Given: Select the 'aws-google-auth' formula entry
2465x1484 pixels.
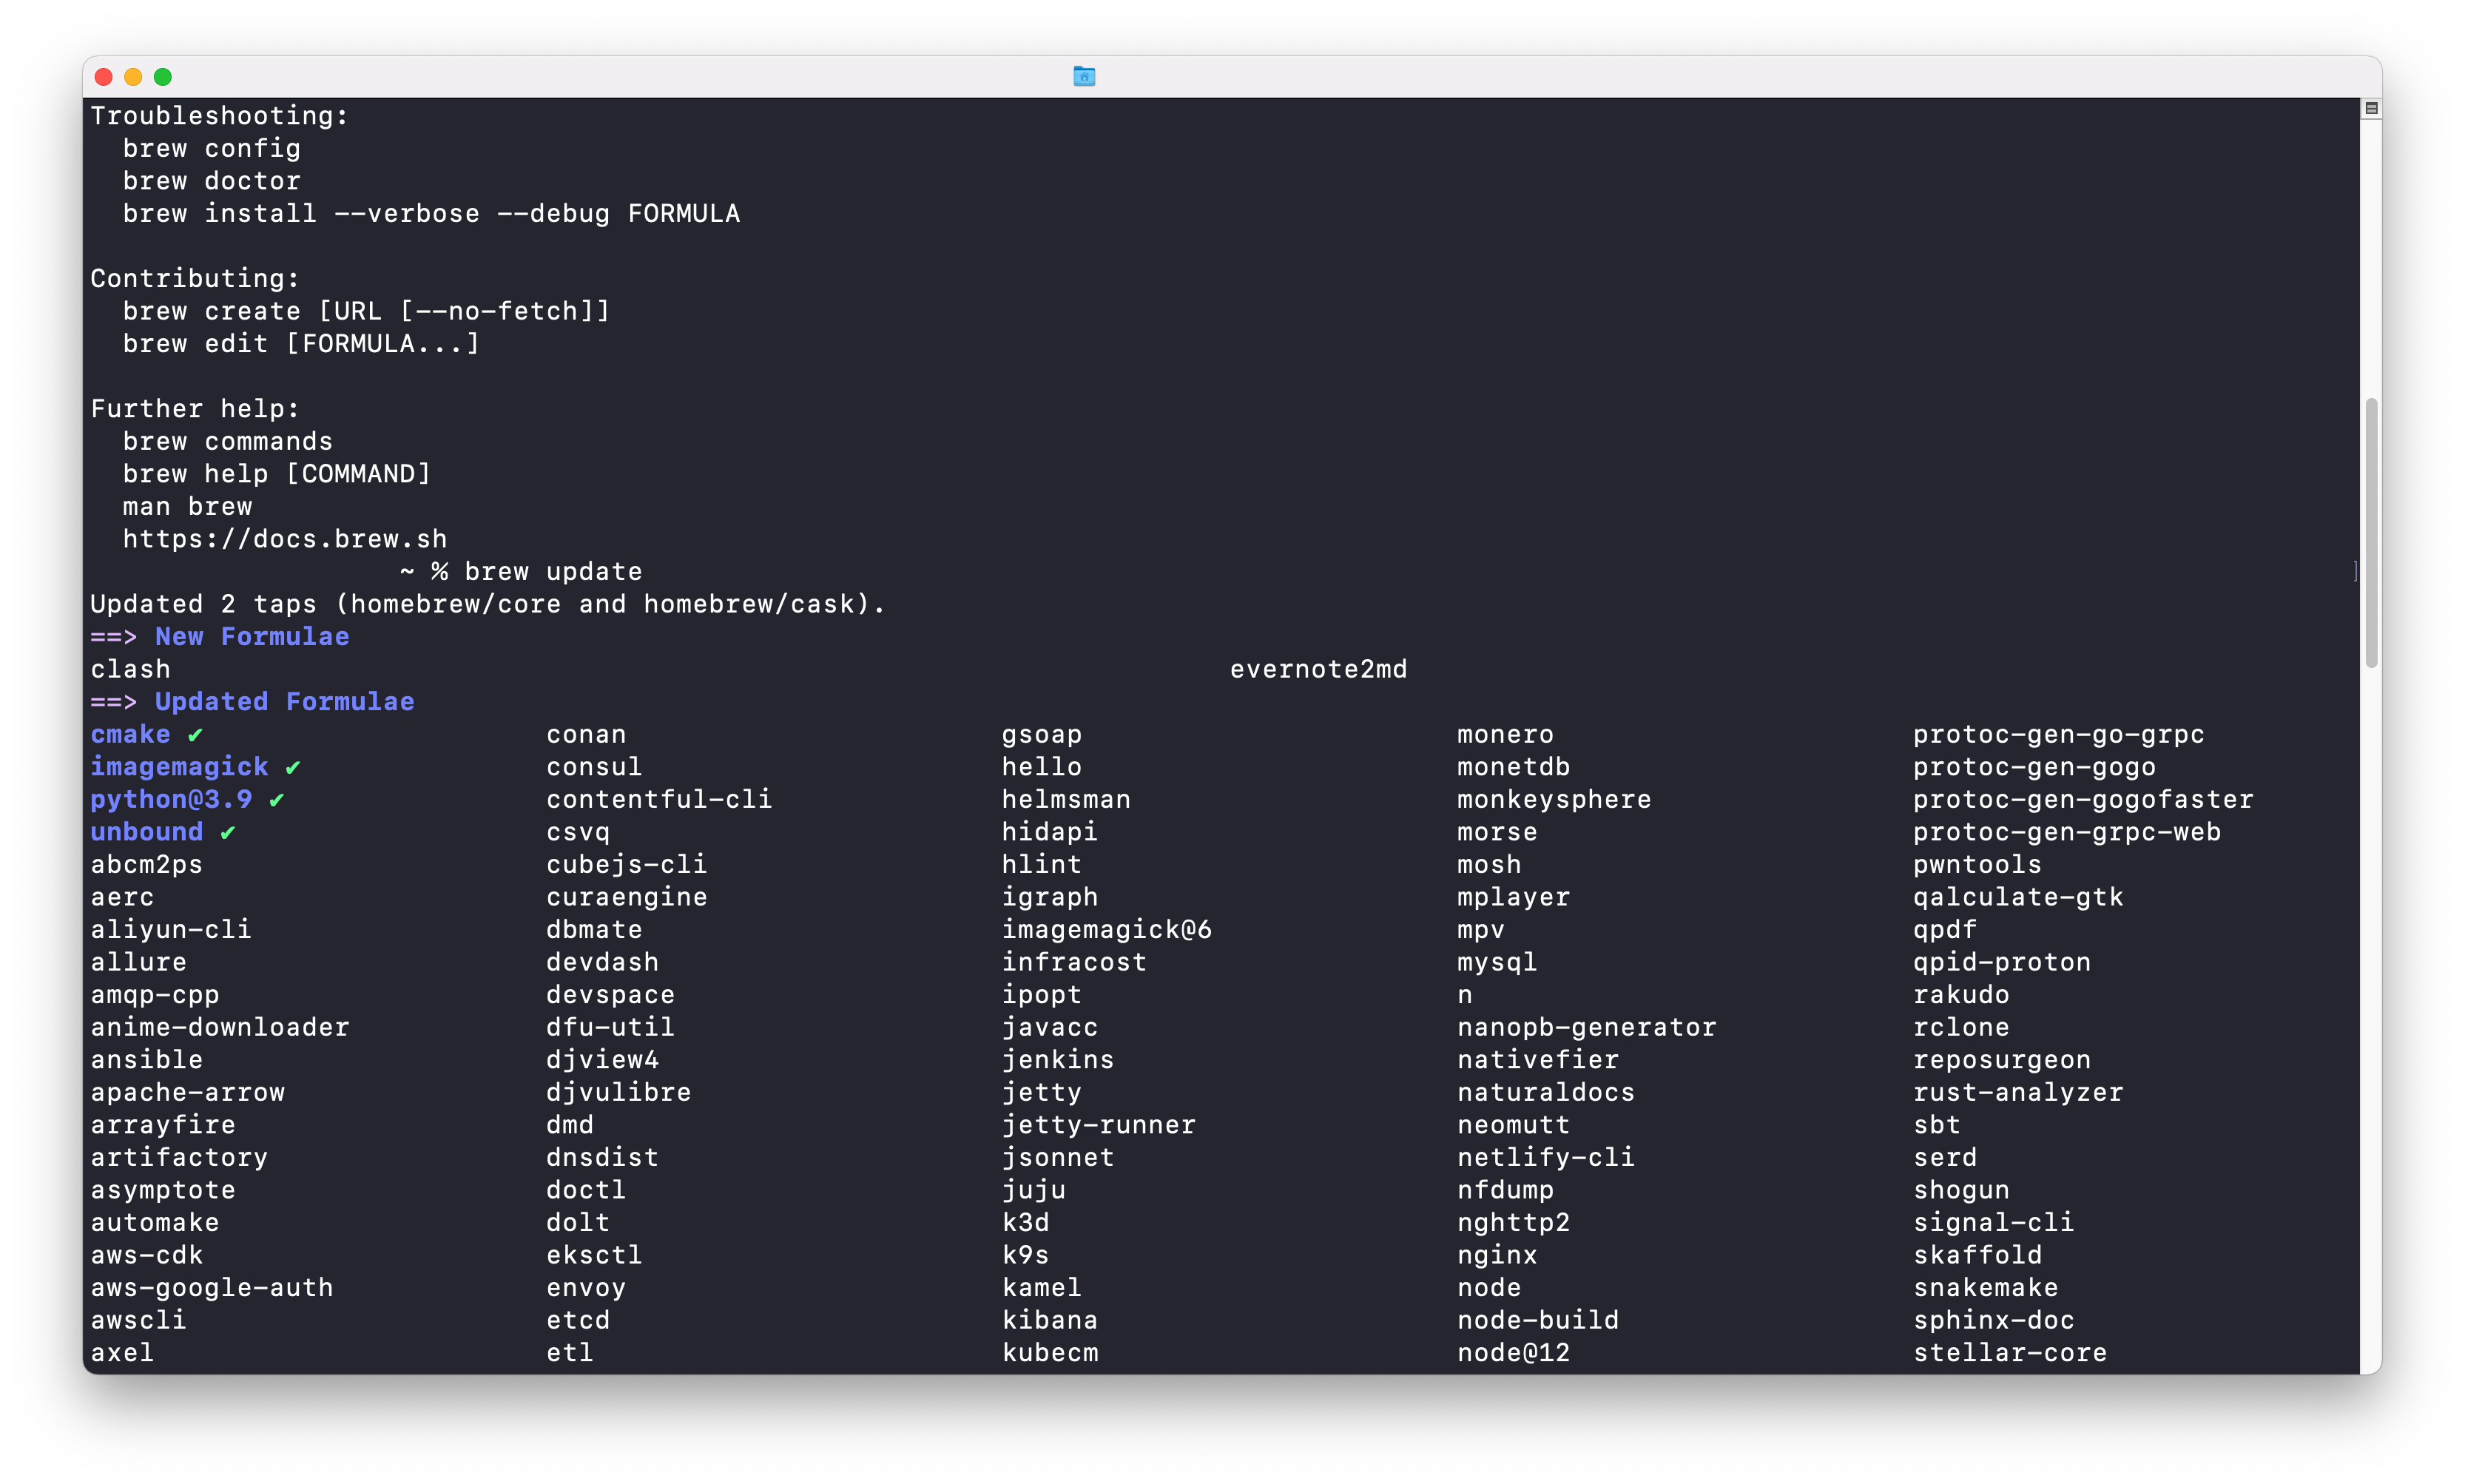Looking at the screenshot, I should [x=212, y=1288].
